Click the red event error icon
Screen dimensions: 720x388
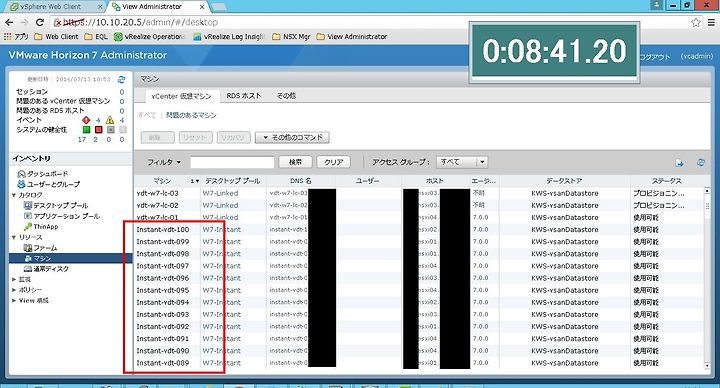[86, 120]
